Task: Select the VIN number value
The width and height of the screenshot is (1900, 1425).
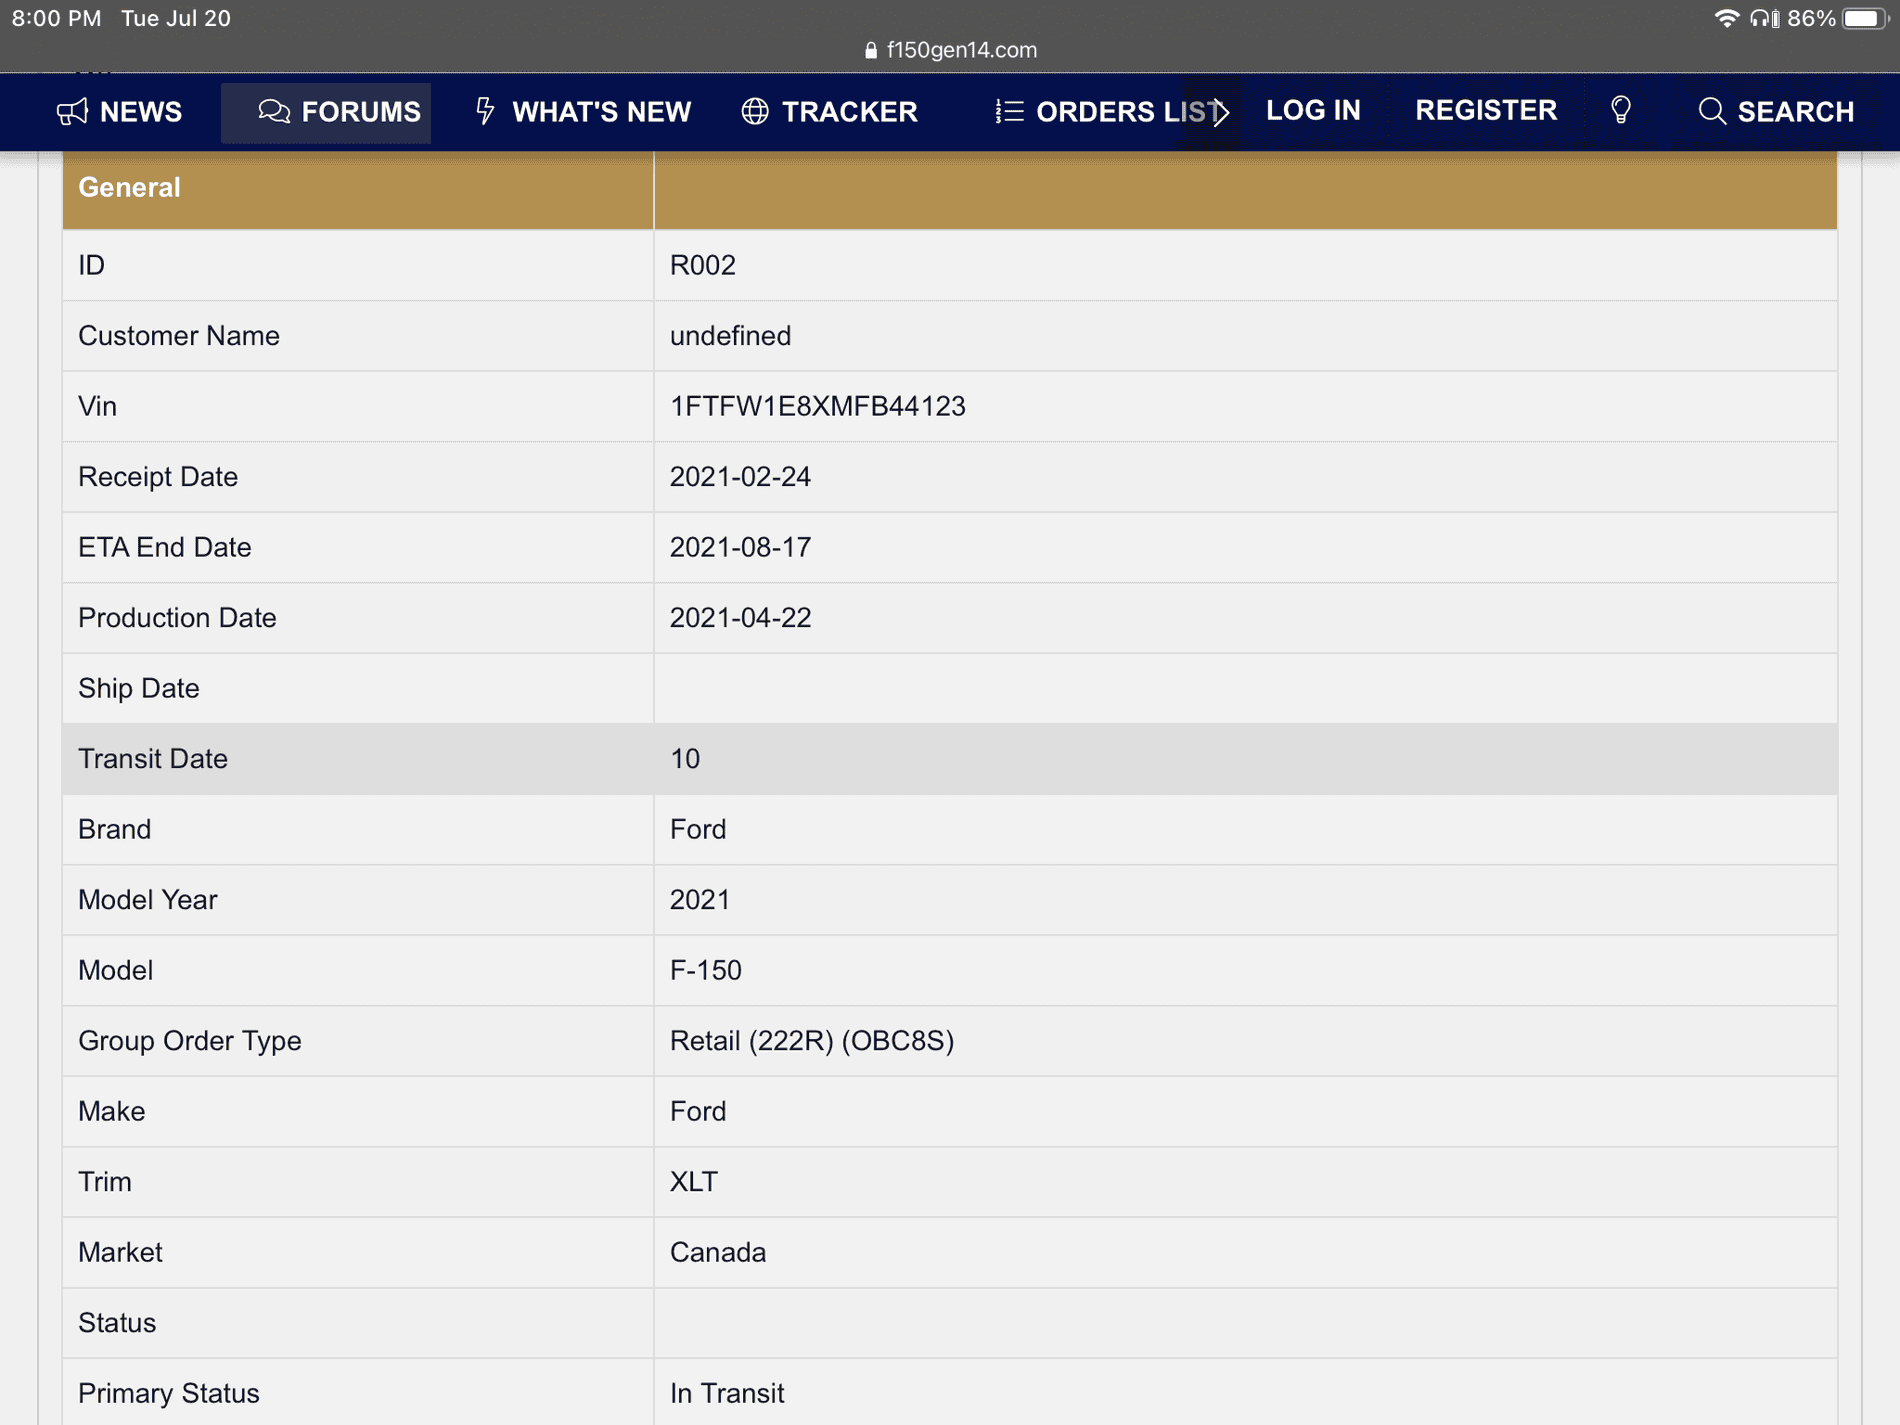Action: pyautogui.click(x=817, y=406)
